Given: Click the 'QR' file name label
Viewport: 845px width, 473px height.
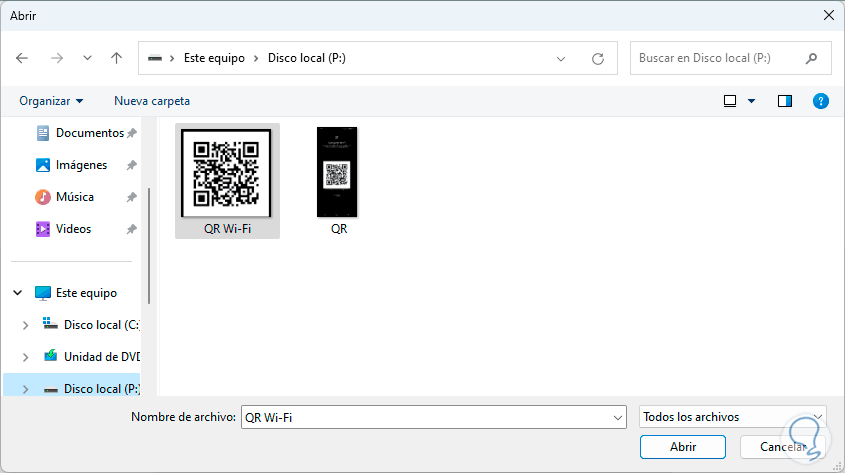Looking at the screenshot, I should pos(339,228).
